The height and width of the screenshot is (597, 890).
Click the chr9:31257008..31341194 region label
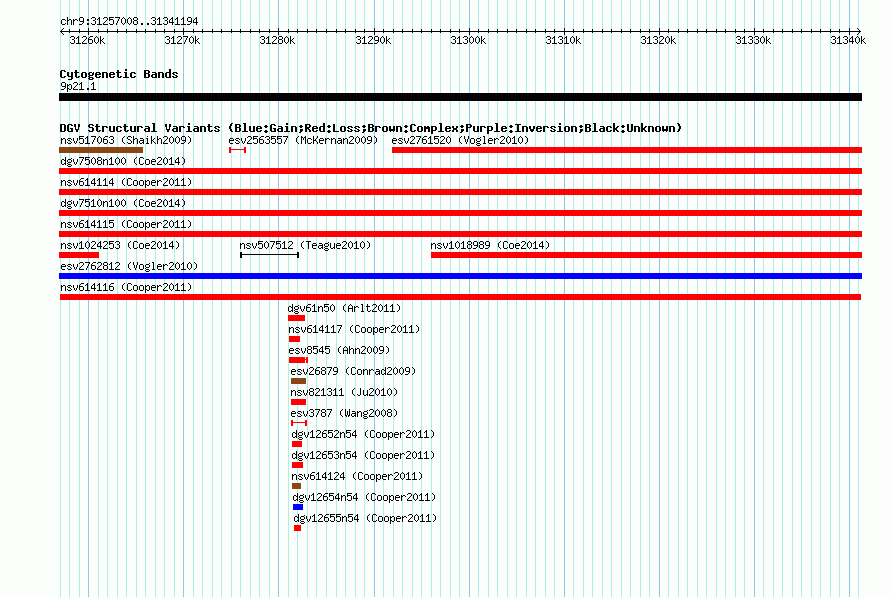click(x=129, y=22)
